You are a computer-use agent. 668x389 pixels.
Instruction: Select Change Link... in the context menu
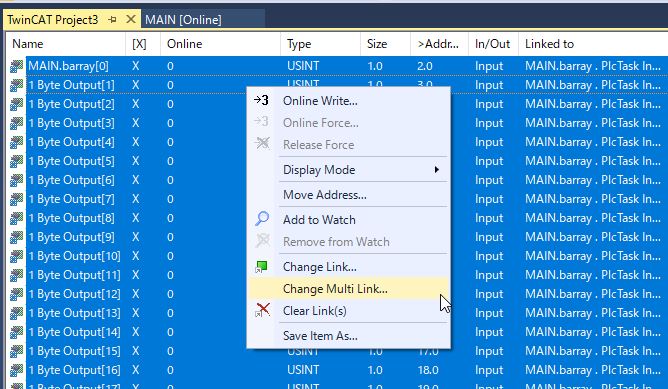point(348,267)
